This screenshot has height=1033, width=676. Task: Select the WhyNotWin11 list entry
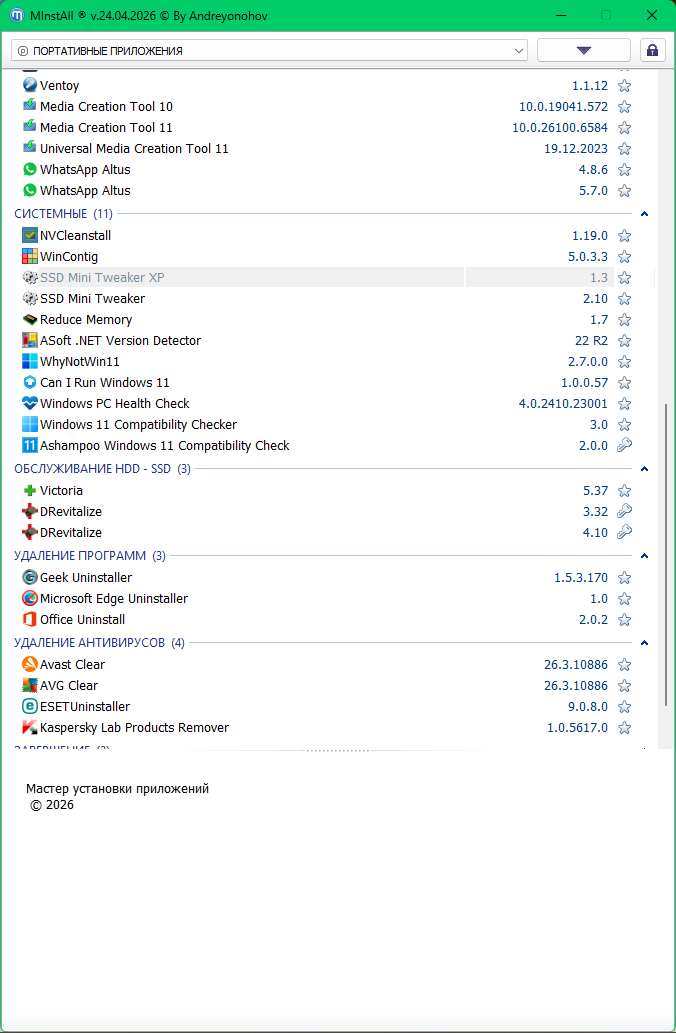[x=80, y=362]
